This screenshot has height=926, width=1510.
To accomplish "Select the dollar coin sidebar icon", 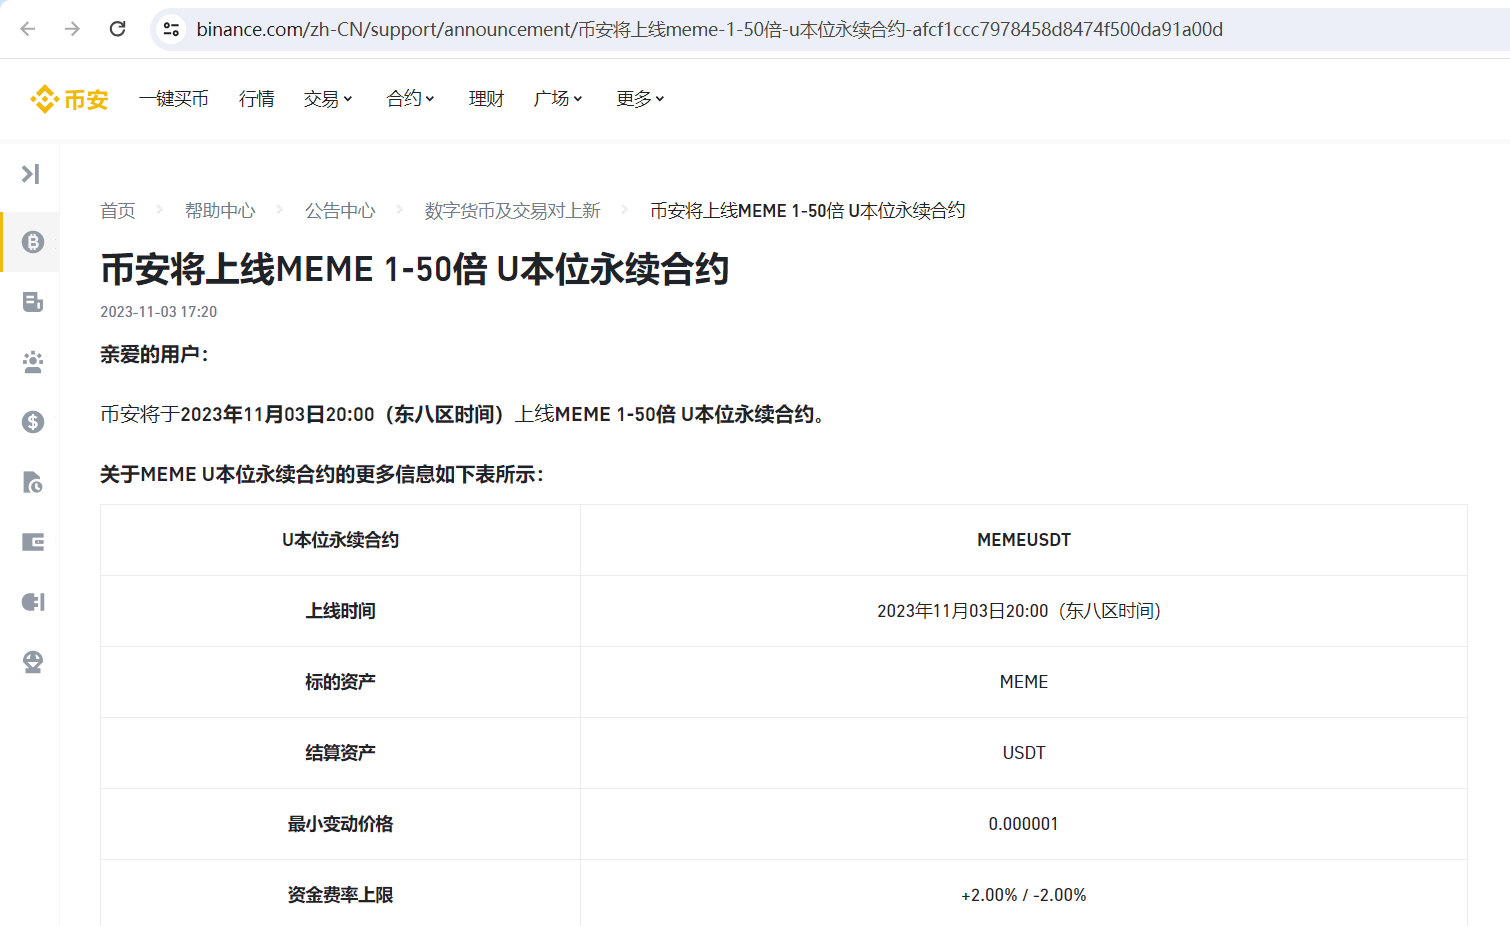I will pos(33,422).
